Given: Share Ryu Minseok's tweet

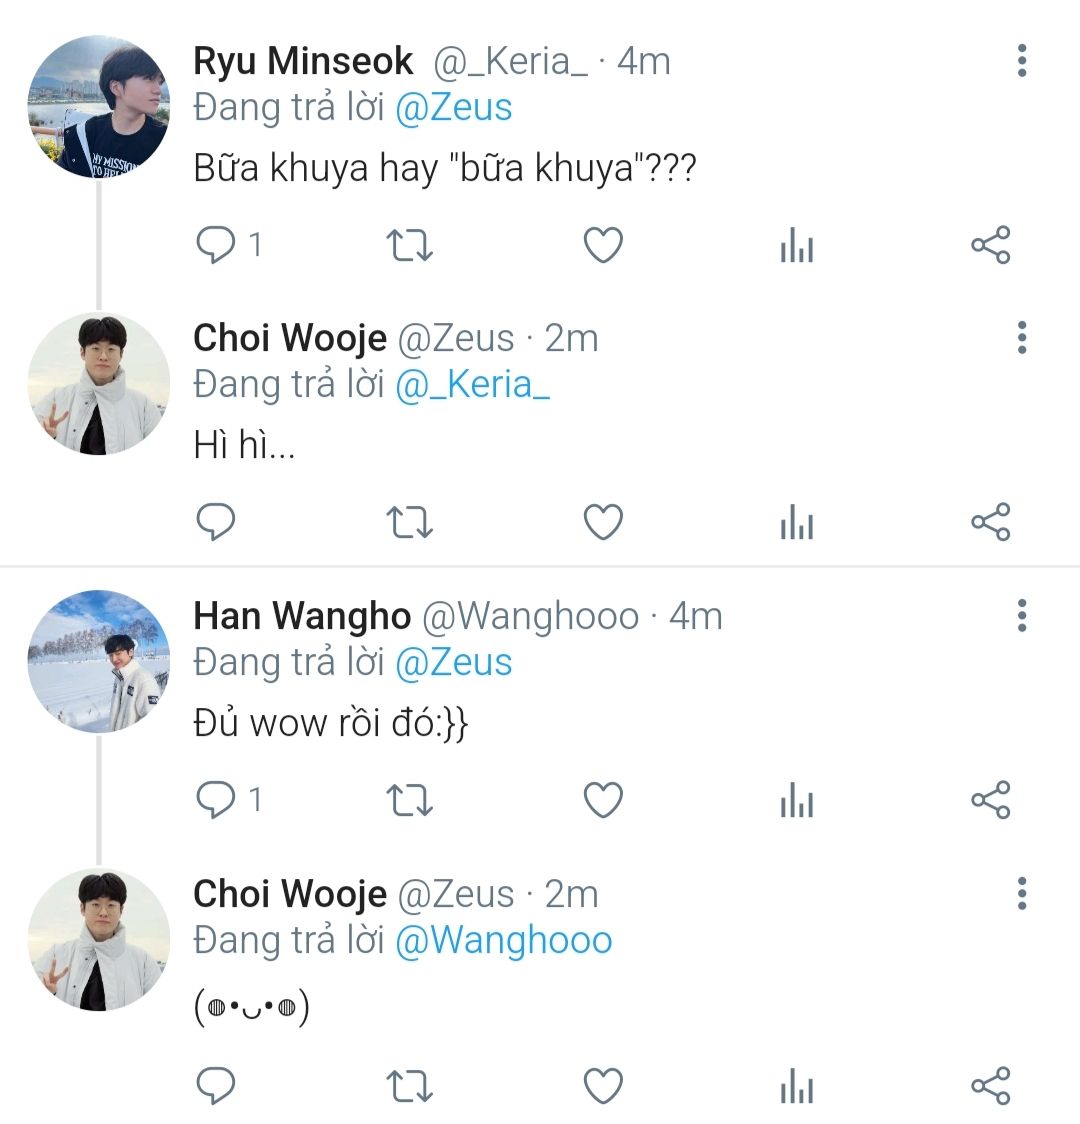Looking at the screenshot, I should pyautogui.click(x=990, y=245).
